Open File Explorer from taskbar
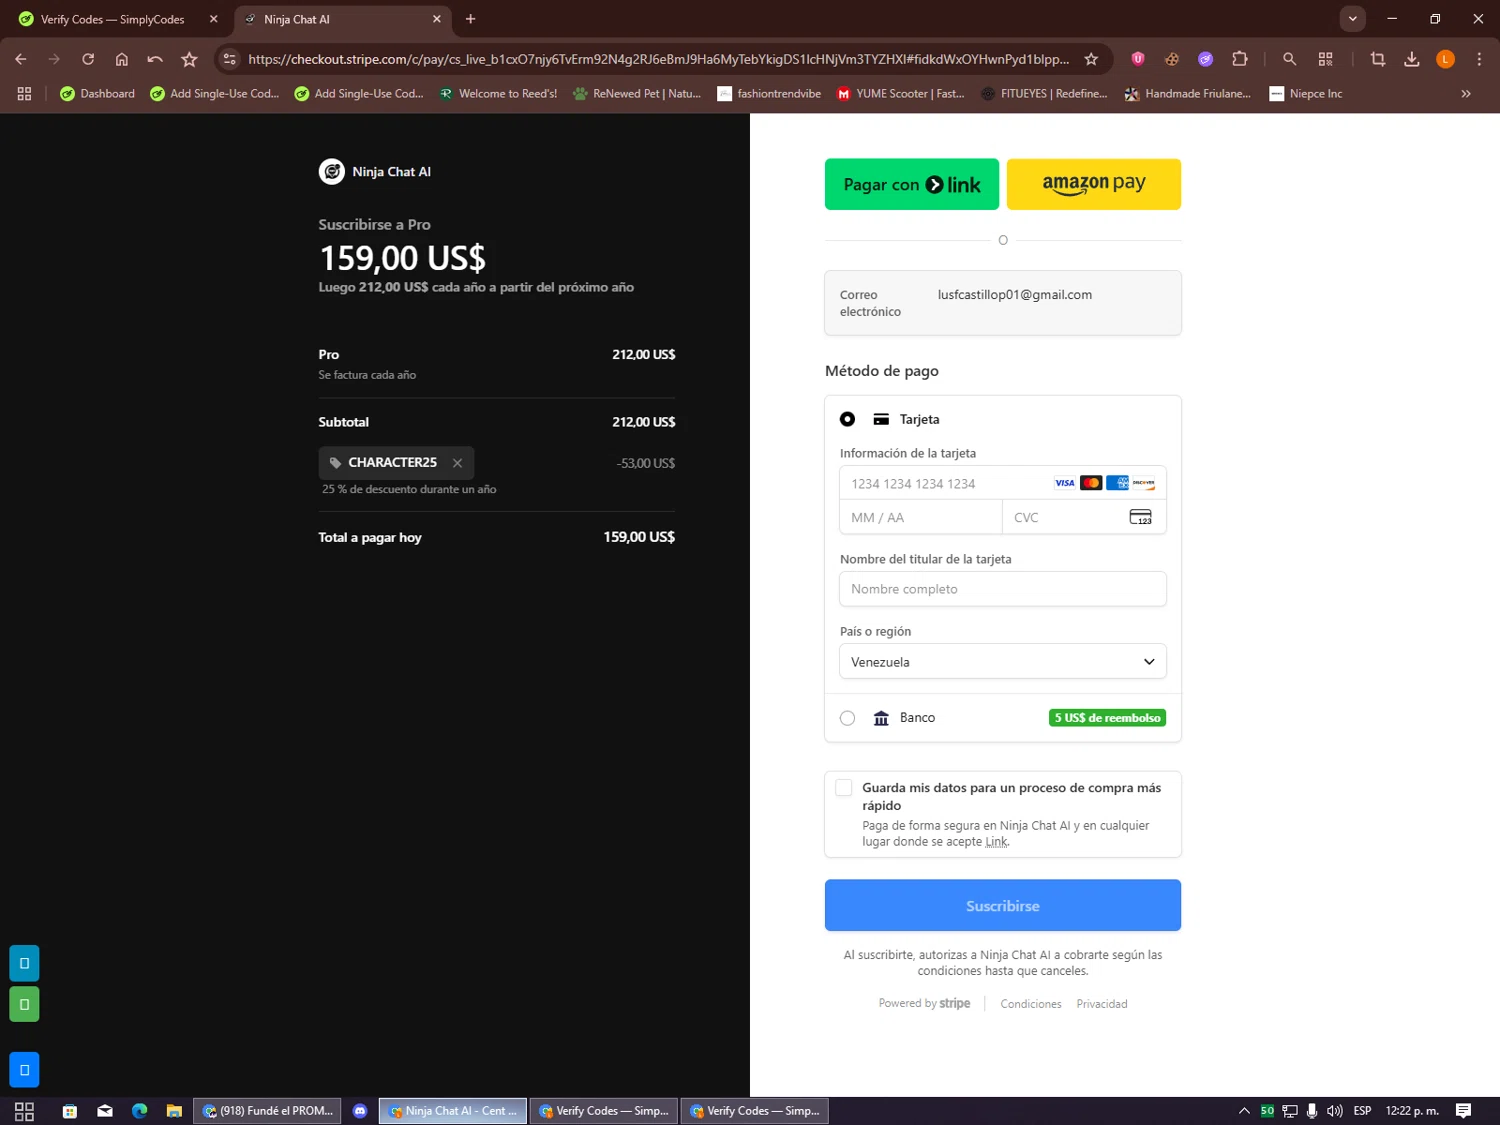 pos(174,1111)
